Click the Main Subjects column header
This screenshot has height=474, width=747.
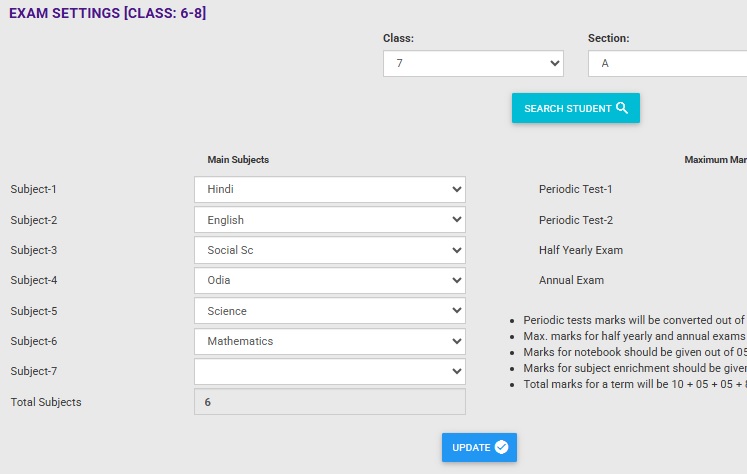(x=238, y=160)
